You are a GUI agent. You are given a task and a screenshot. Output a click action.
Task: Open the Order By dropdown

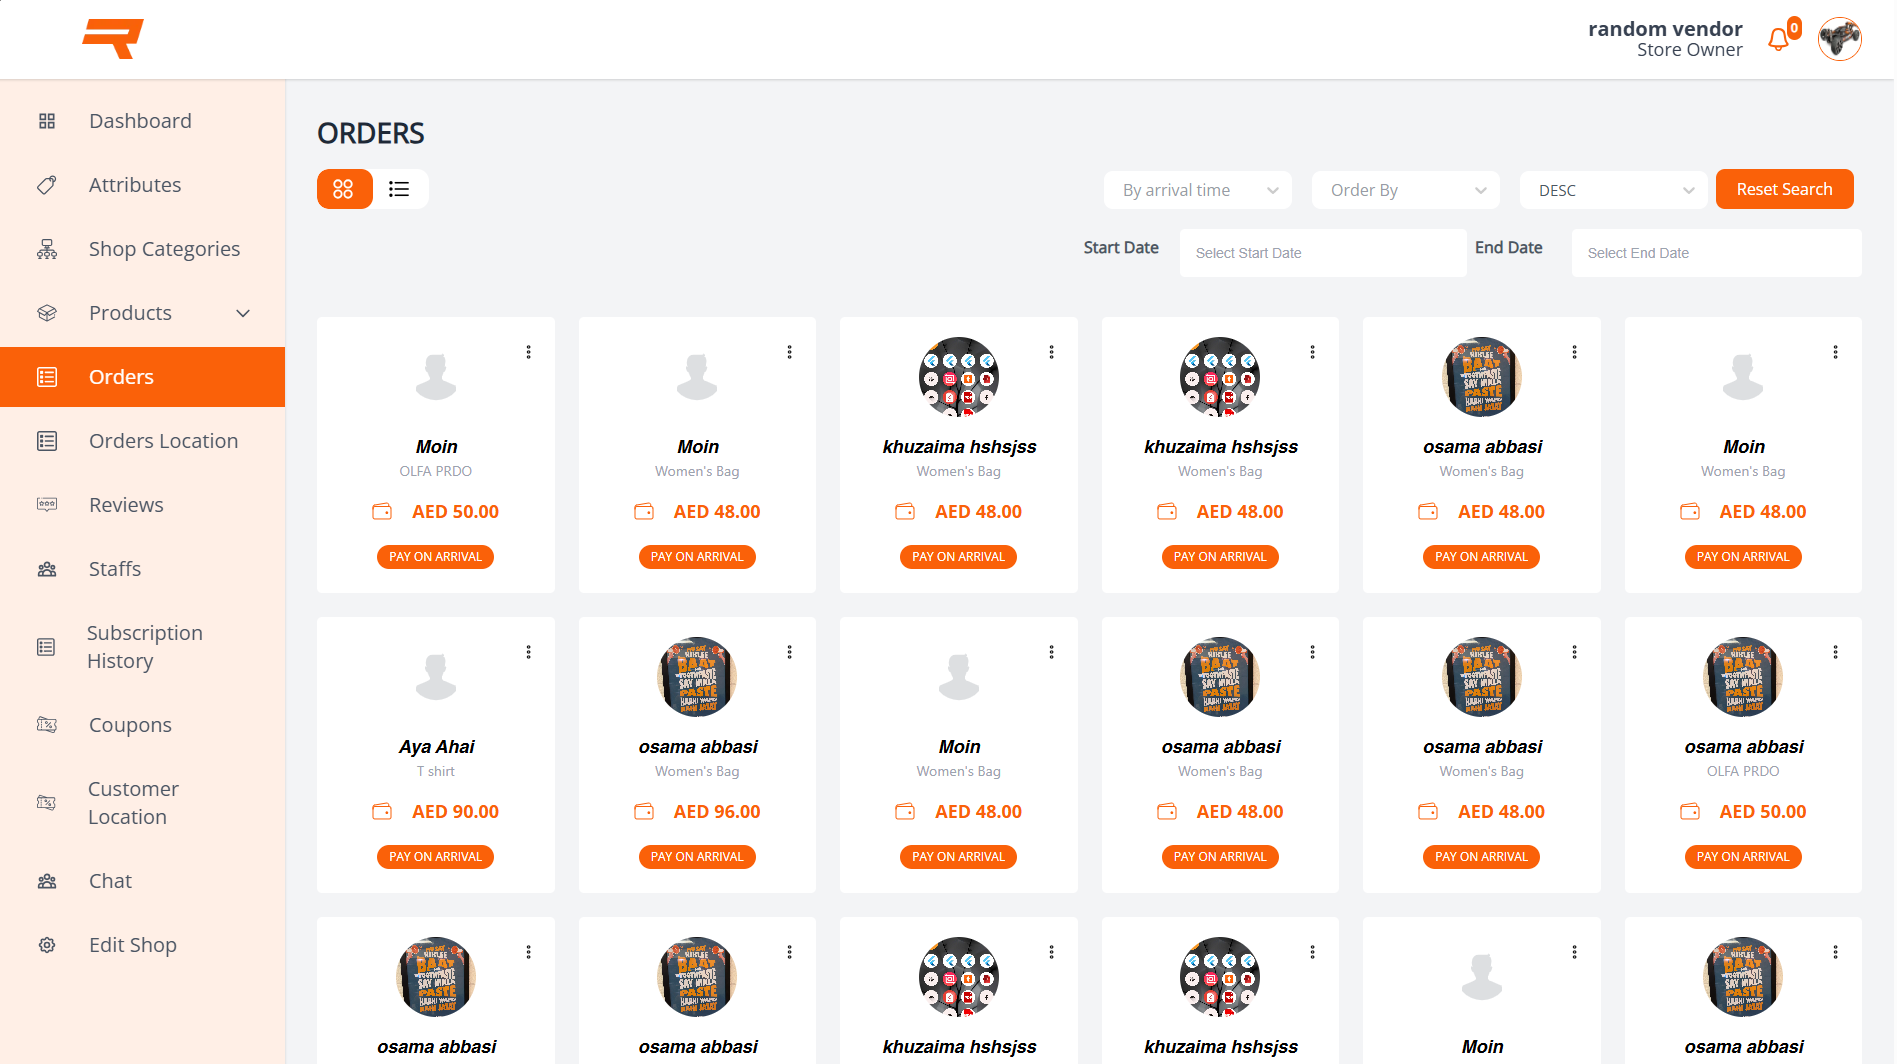point(1406,190)
